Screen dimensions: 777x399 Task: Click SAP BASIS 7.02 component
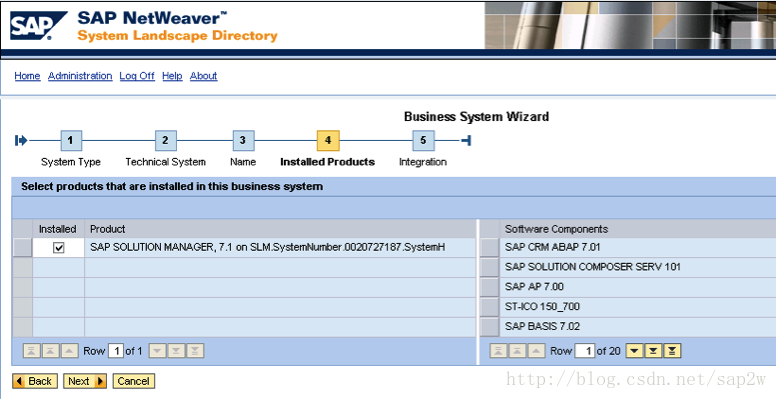pyautogui.click(x=542, y=327)
